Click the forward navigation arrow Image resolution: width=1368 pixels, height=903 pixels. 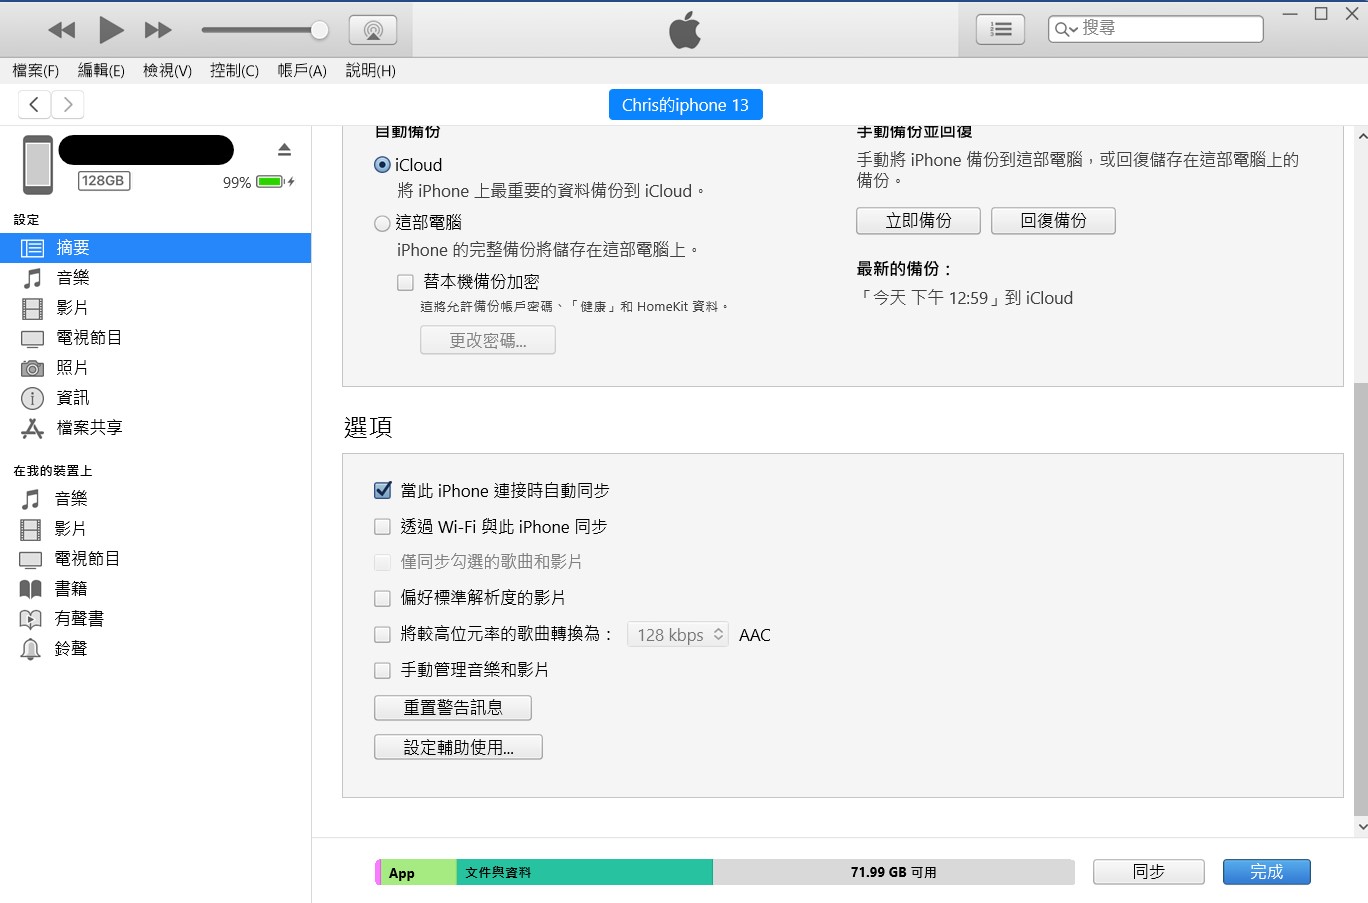coord(67,104)
